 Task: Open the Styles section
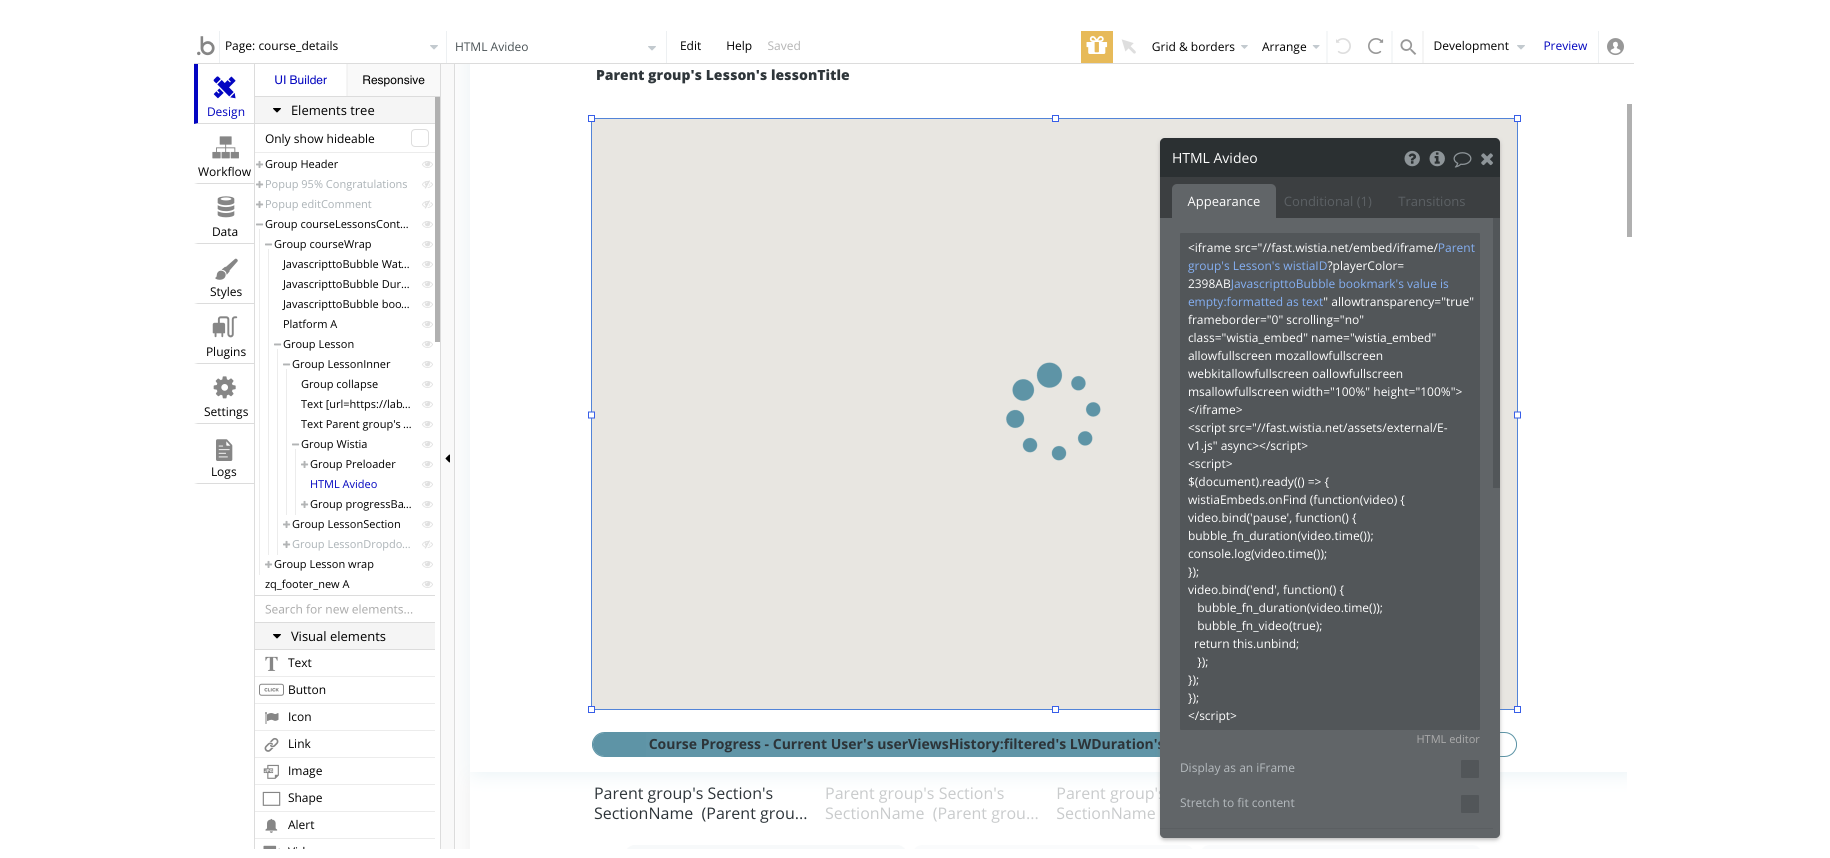225,277
